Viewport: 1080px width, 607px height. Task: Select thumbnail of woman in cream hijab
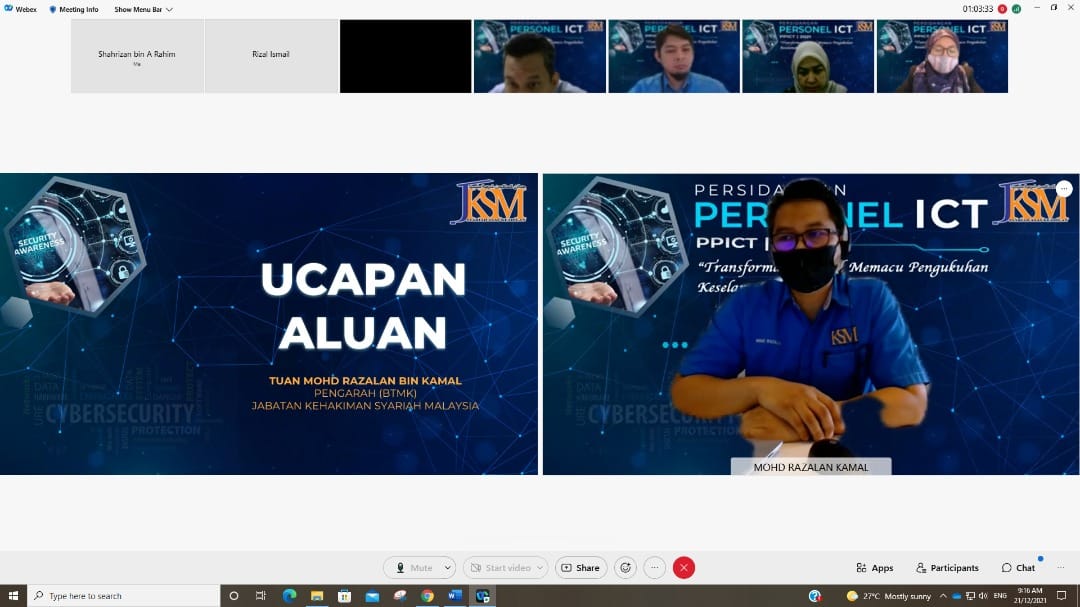(808, 56)
